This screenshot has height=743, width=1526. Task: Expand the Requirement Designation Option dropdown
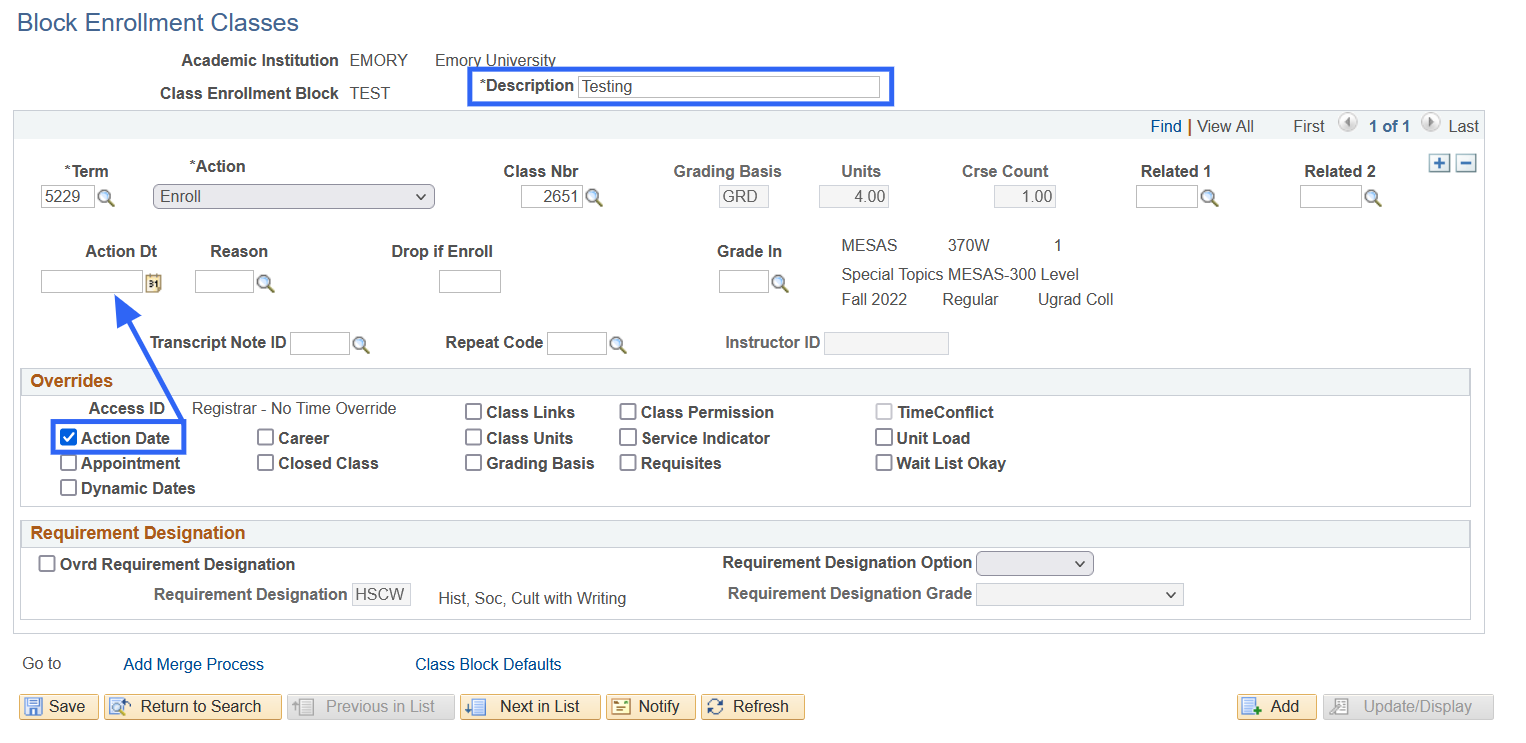1034,564
